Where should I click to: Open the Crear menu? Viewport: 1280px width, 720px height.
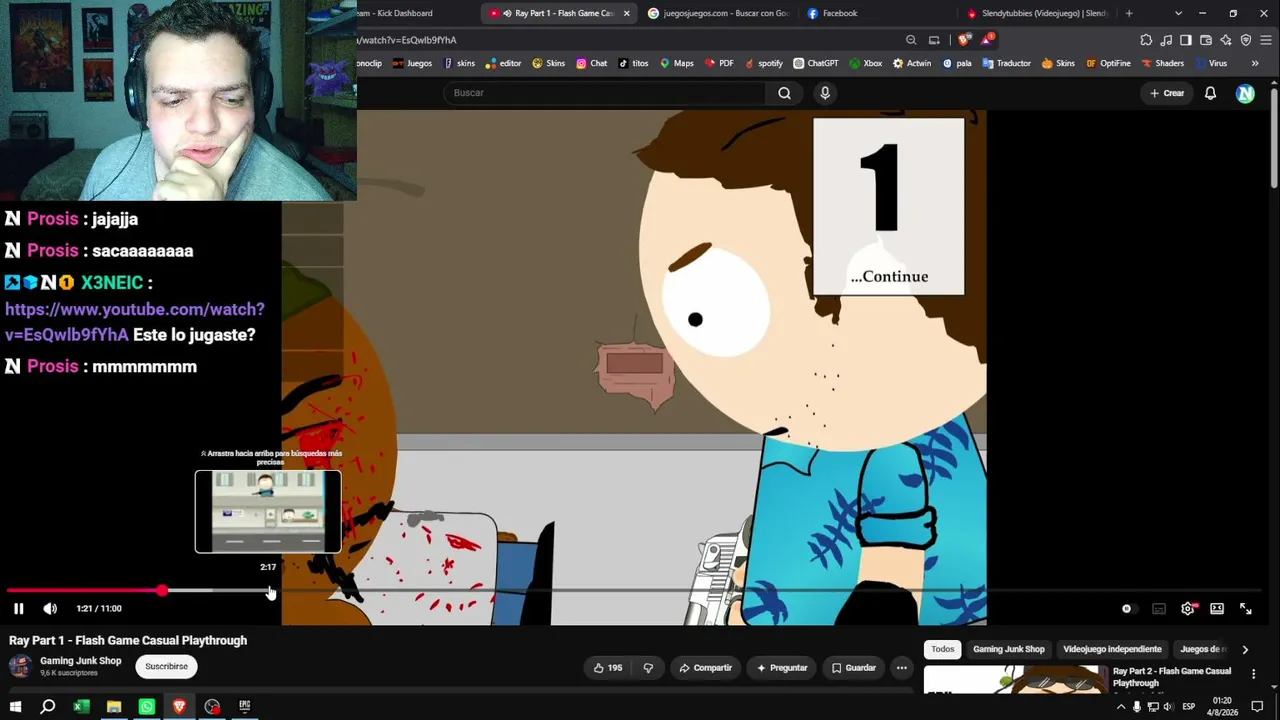[1167, 93]
